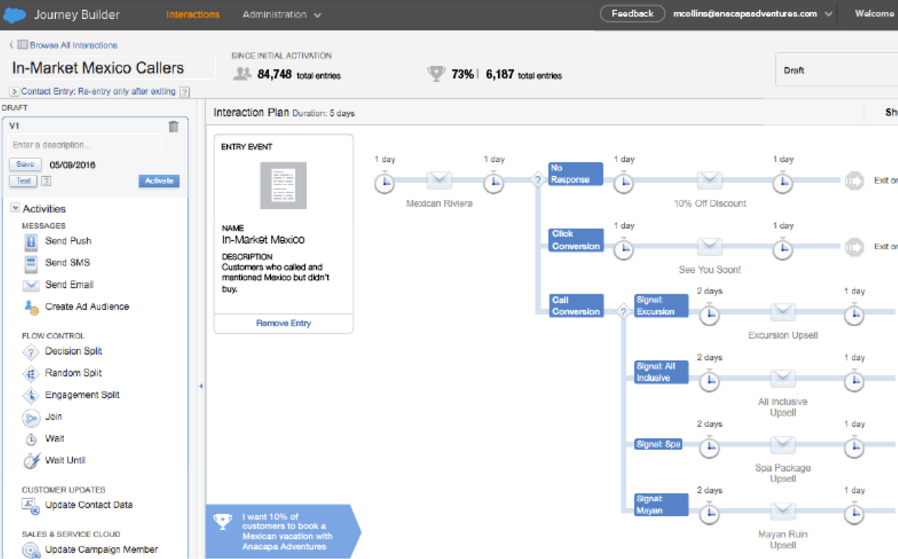898x559 pixels.
Task: Select the Random Split icon
Action: (x=31, y=373)
